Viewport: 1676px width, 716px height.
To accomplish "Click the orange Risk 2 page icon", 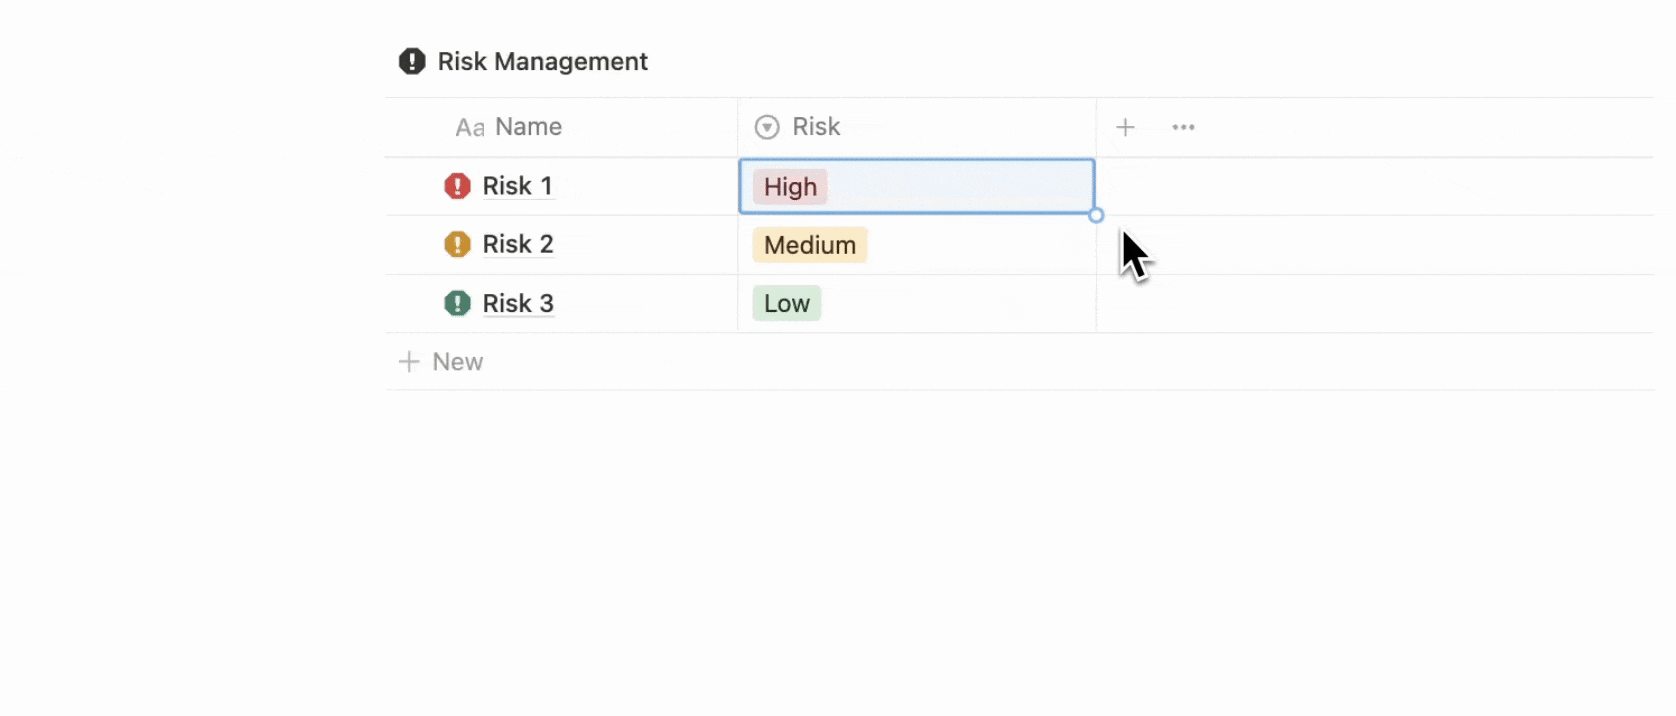I will point(457,244).
